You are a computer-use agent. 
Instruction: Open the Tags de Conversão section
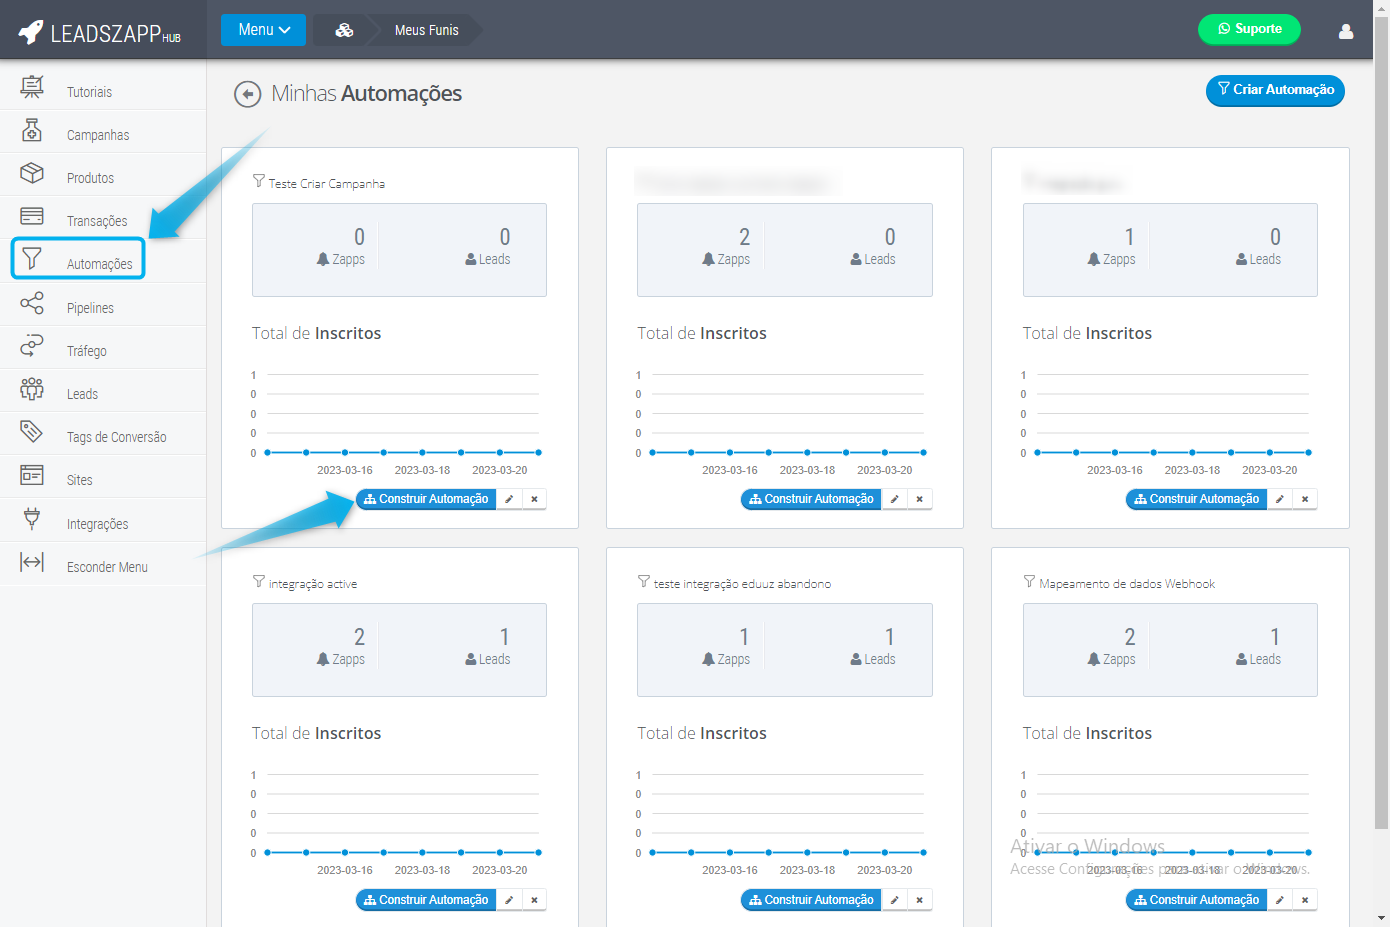(116, 437)
